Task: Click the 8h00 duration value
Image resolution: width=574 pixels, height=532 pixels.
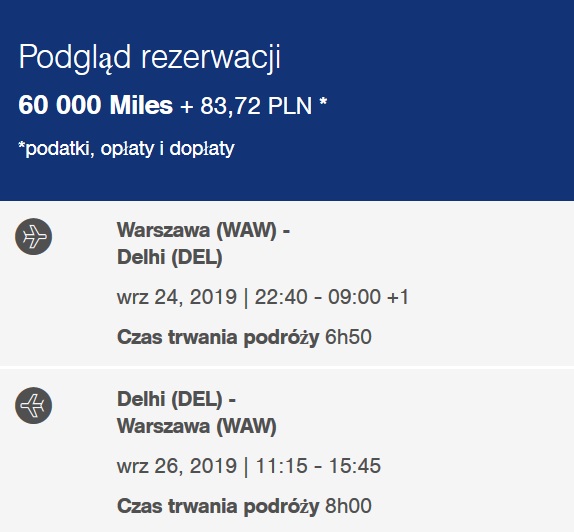Action: (x=348, y=506)
